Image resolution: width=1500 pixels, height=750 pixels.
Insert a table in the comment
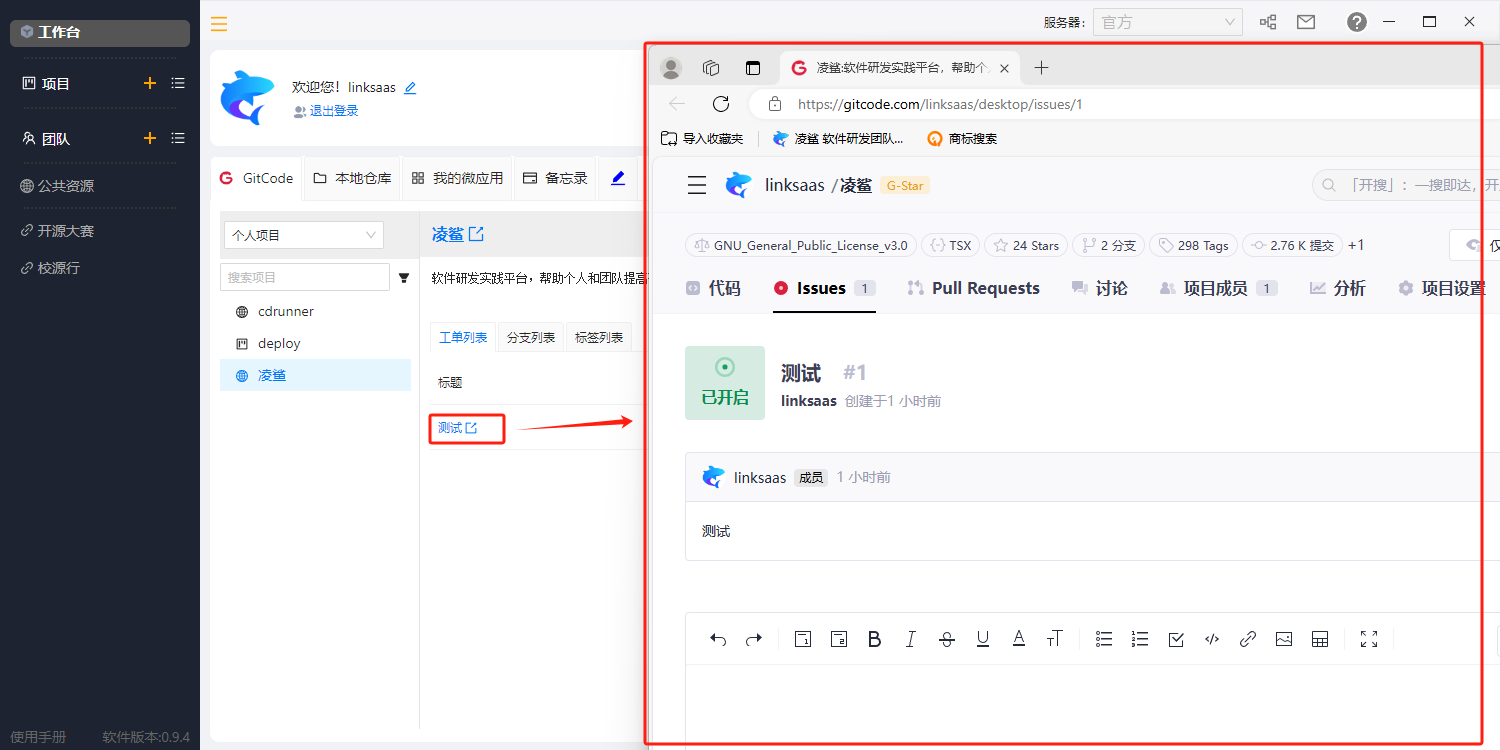(x=1320, y=640)
